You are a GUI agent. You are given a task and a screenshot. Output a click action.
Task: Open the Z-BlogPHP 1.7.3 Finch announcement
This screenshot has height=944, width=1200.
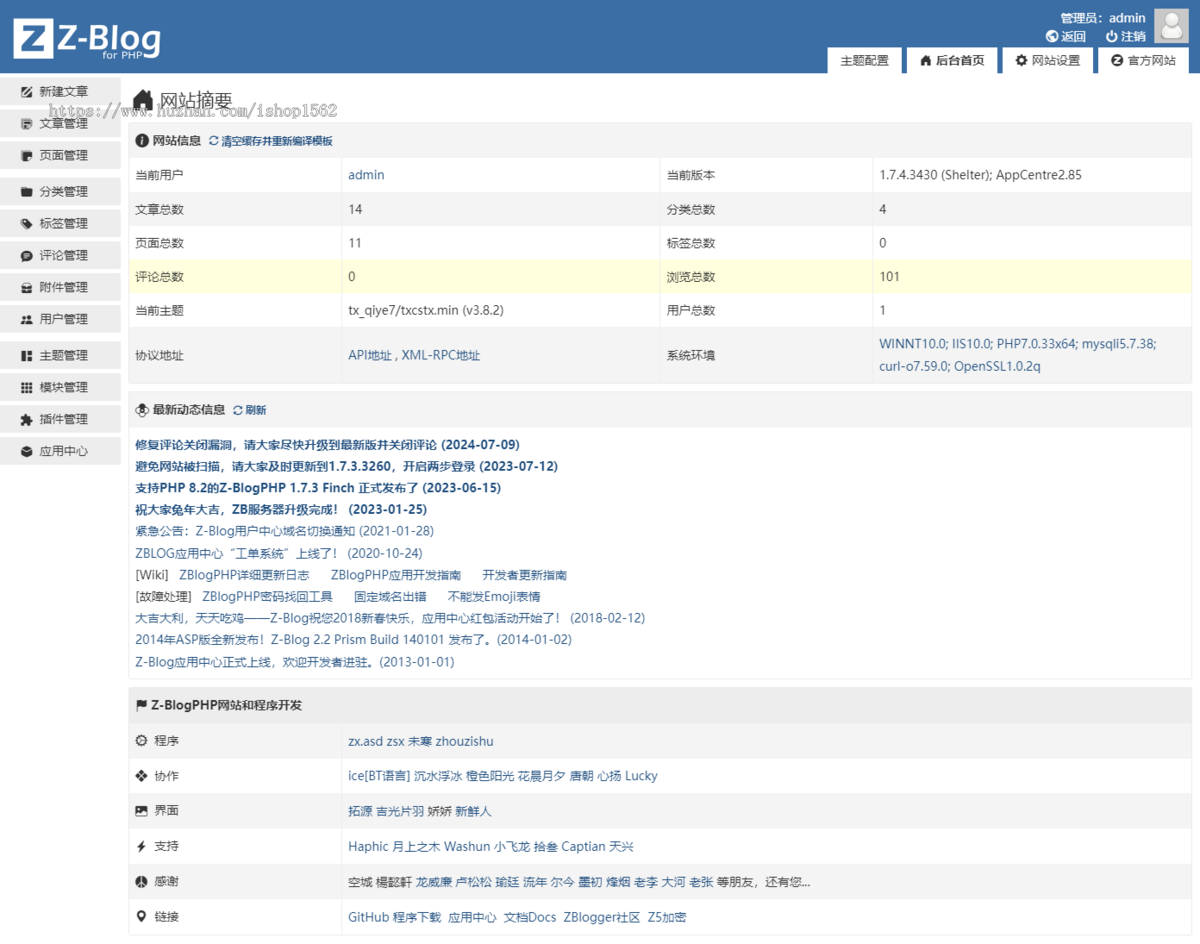318,488
